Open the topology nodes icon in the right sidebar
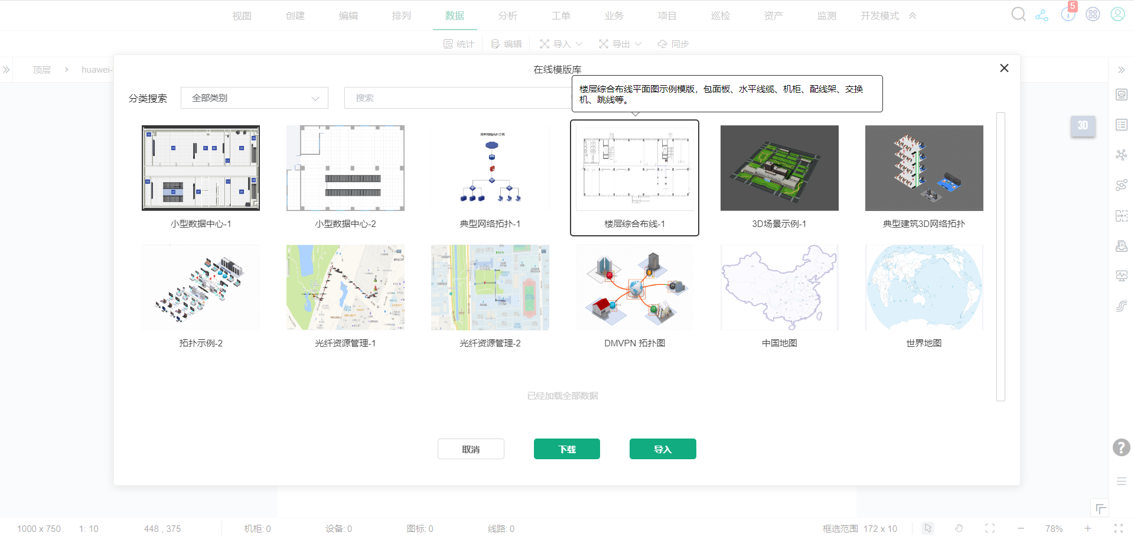 [1122, 154]
